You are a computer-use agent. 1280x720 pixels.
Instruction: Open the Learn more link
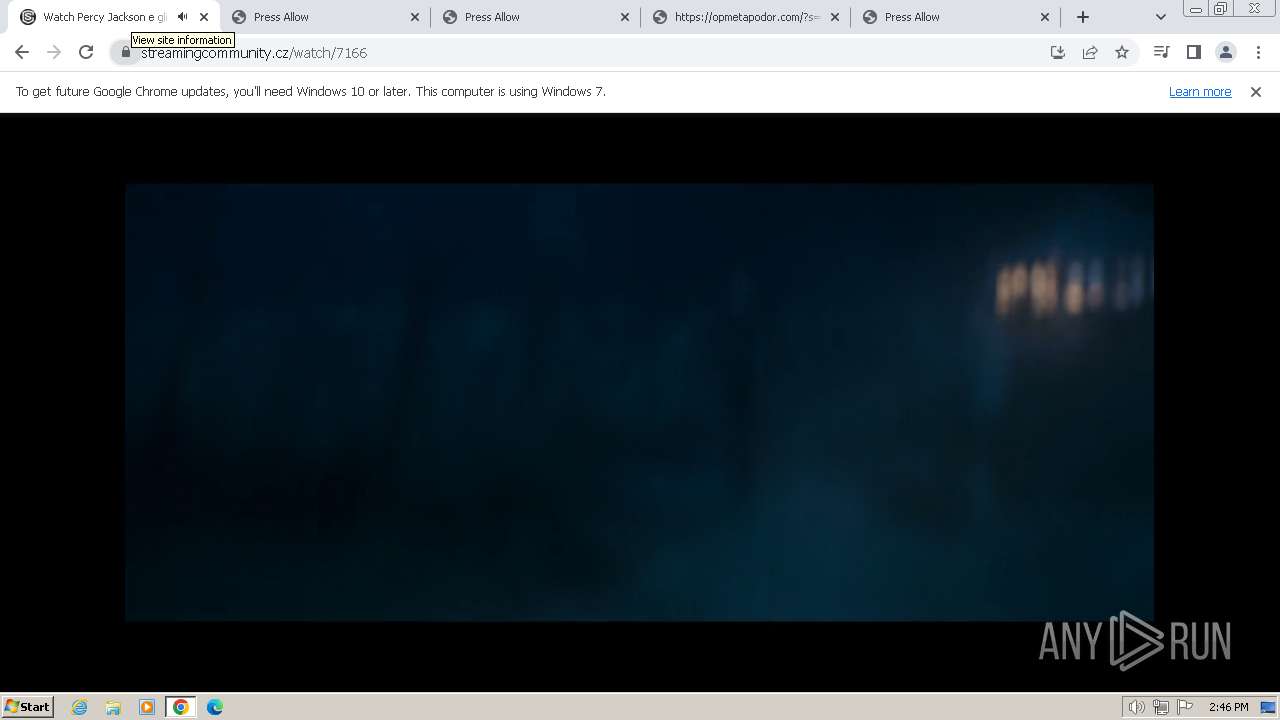(1200, 91)
